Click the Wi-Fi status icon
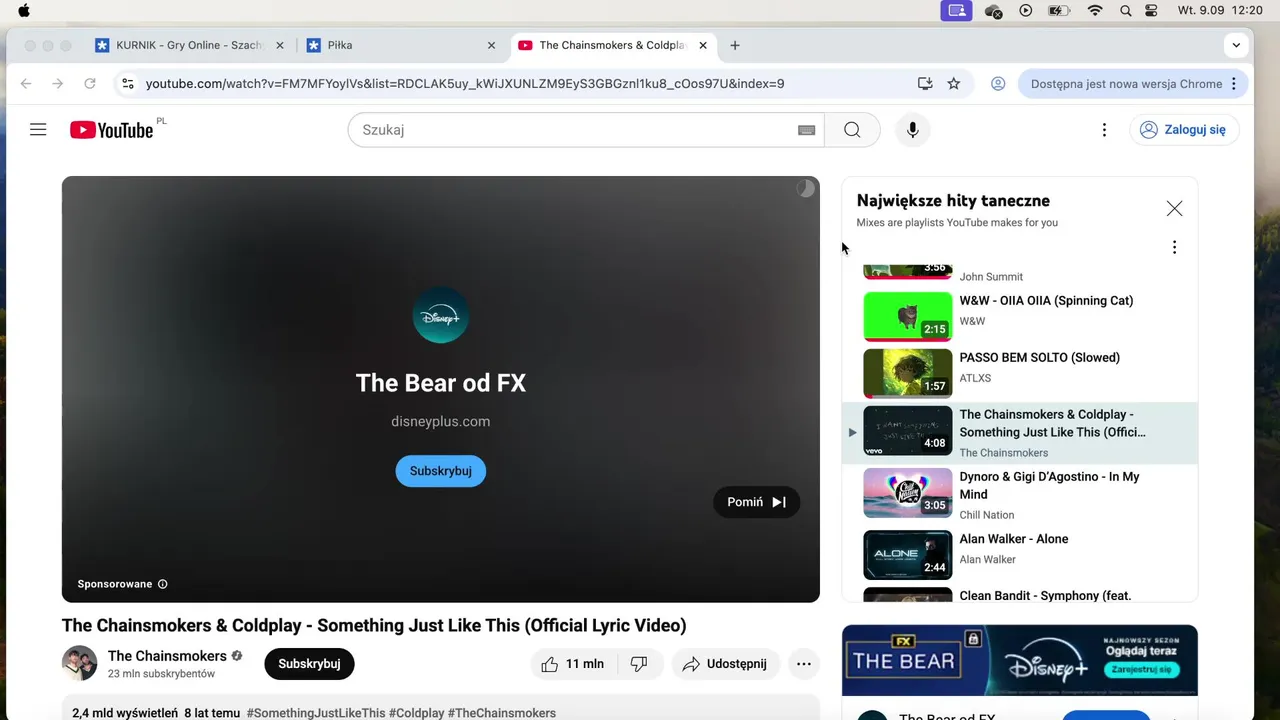 [1095, 11]
